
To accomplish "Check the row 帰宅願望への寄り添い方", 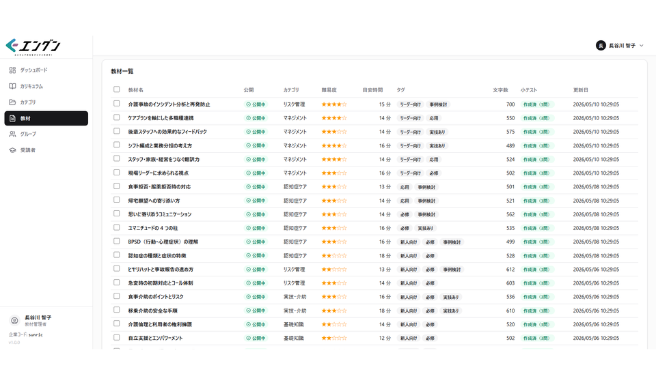I will (x=117, y=200).
